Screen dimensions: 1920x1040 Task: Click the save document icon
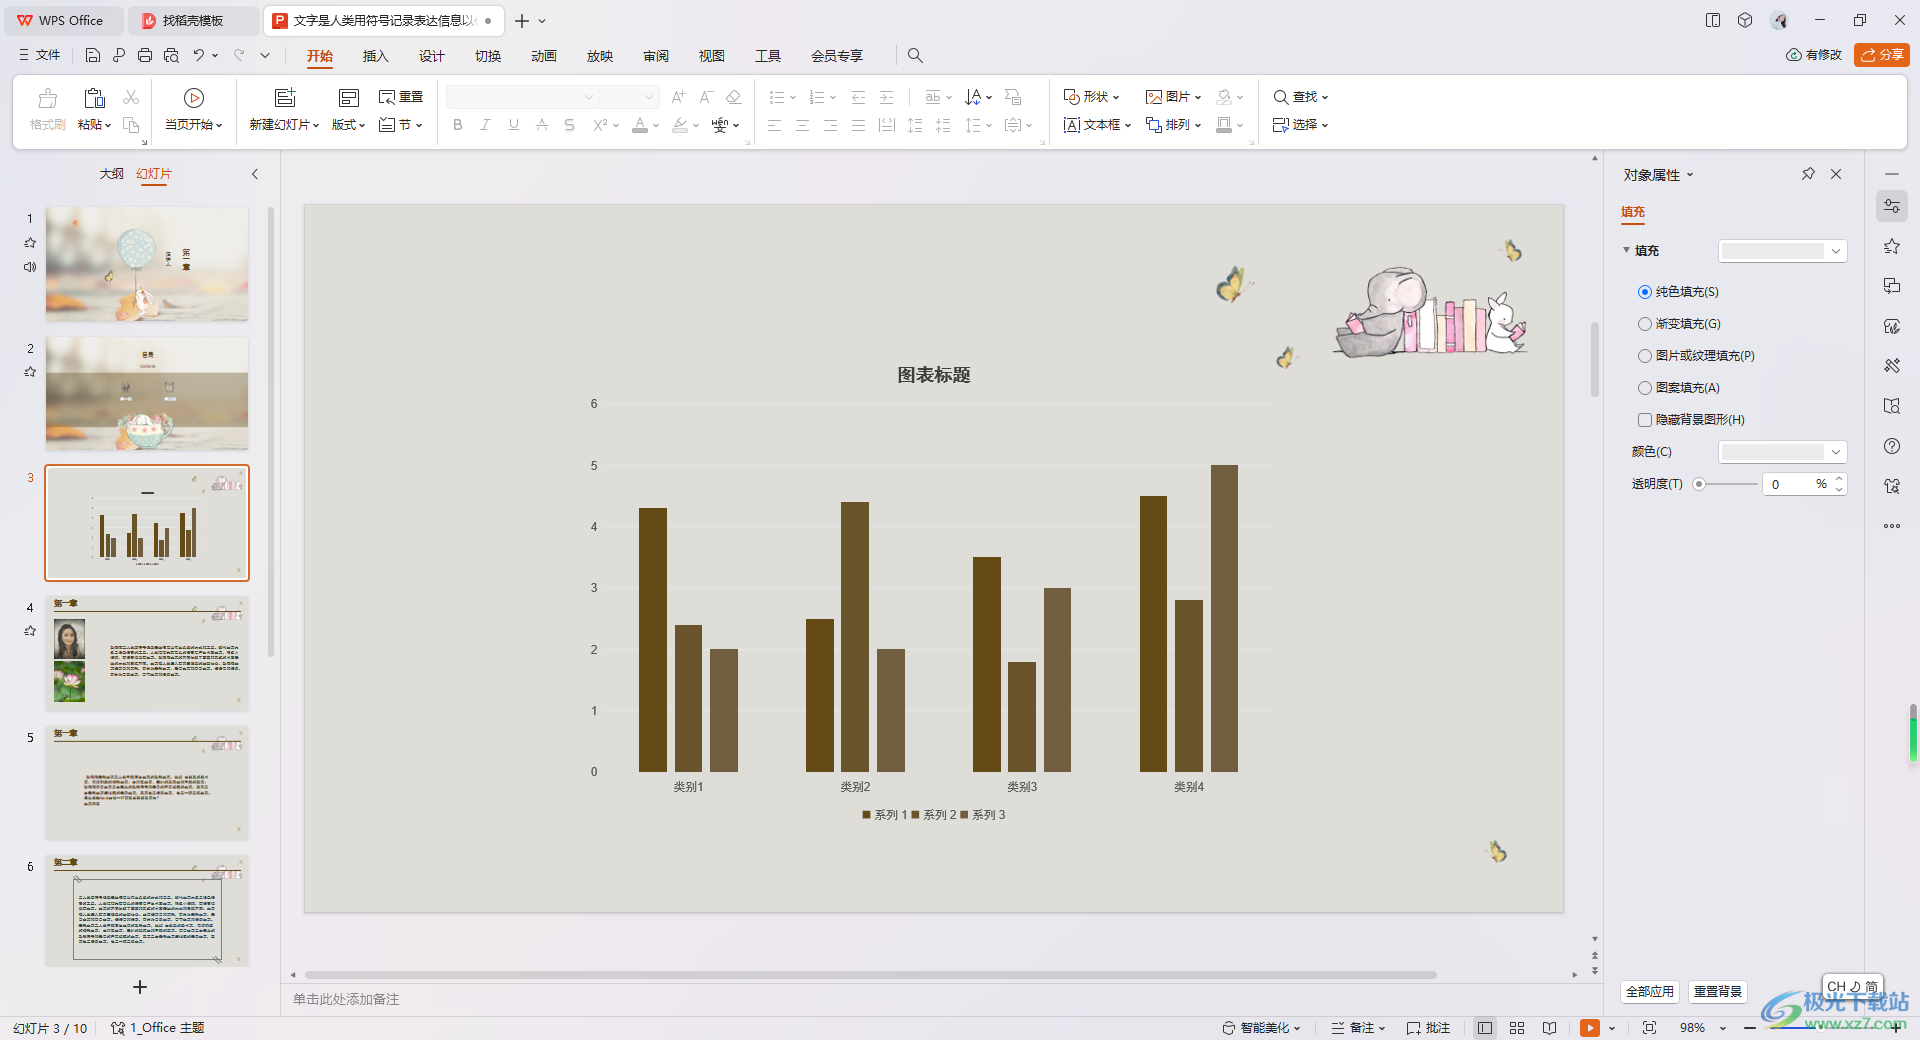click(x=93, y=55)
